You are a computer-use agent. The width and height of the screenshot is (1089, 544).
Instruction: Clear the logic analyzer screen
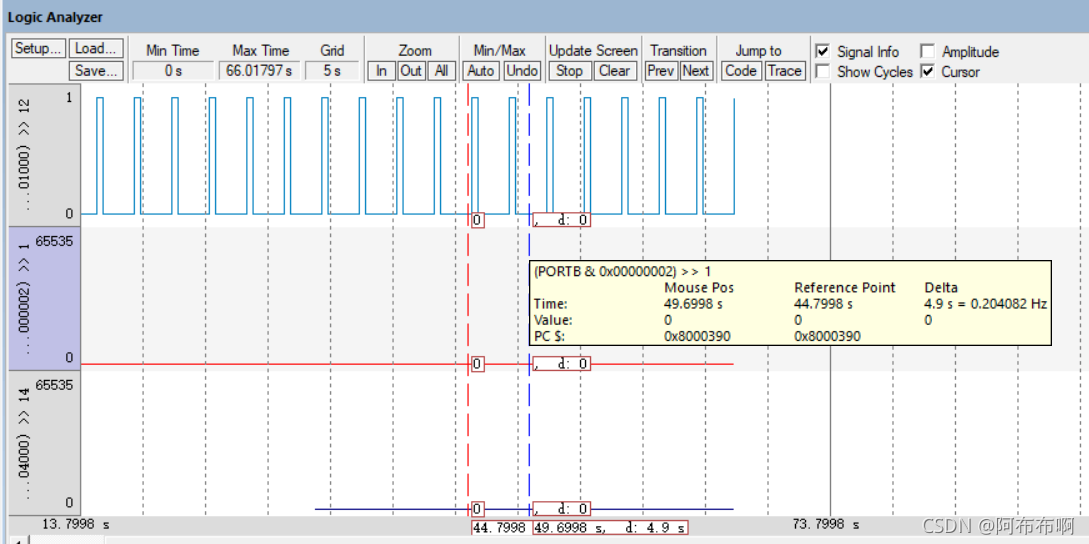click(x=614, y=71)
